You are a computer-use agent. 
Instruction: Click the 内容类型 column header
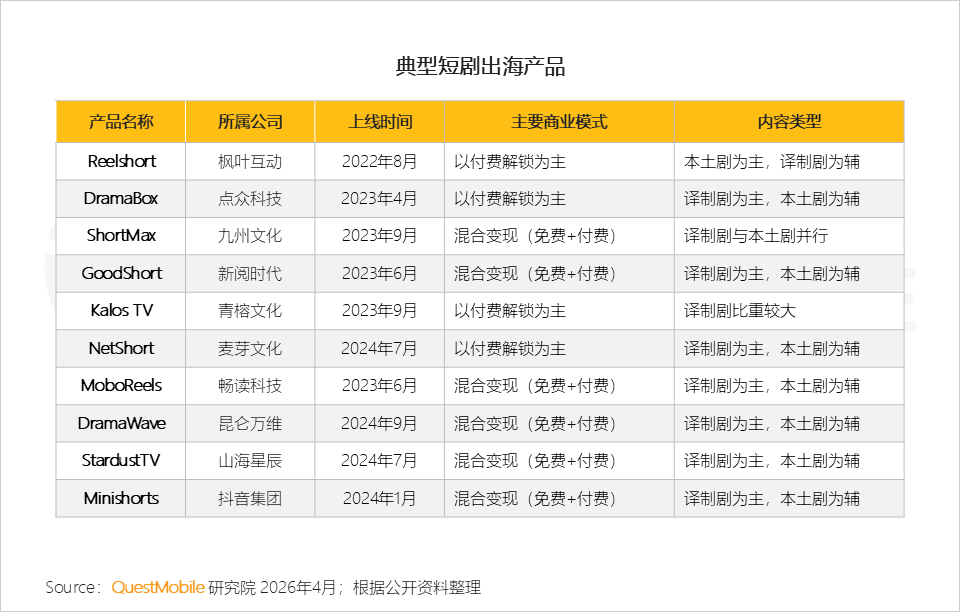(x=789, y=121)
